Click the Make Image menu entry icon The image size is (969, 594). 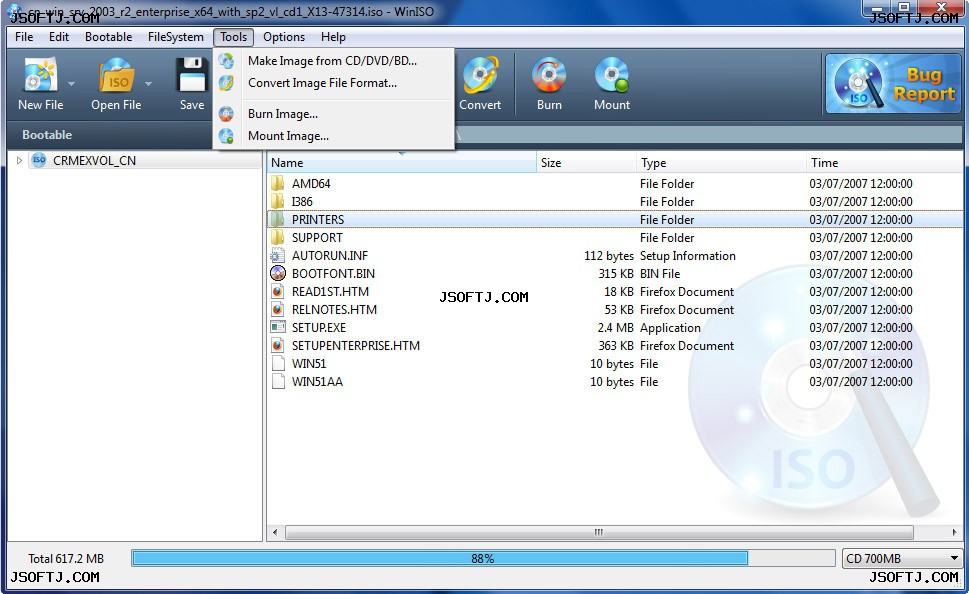[227, 61]
